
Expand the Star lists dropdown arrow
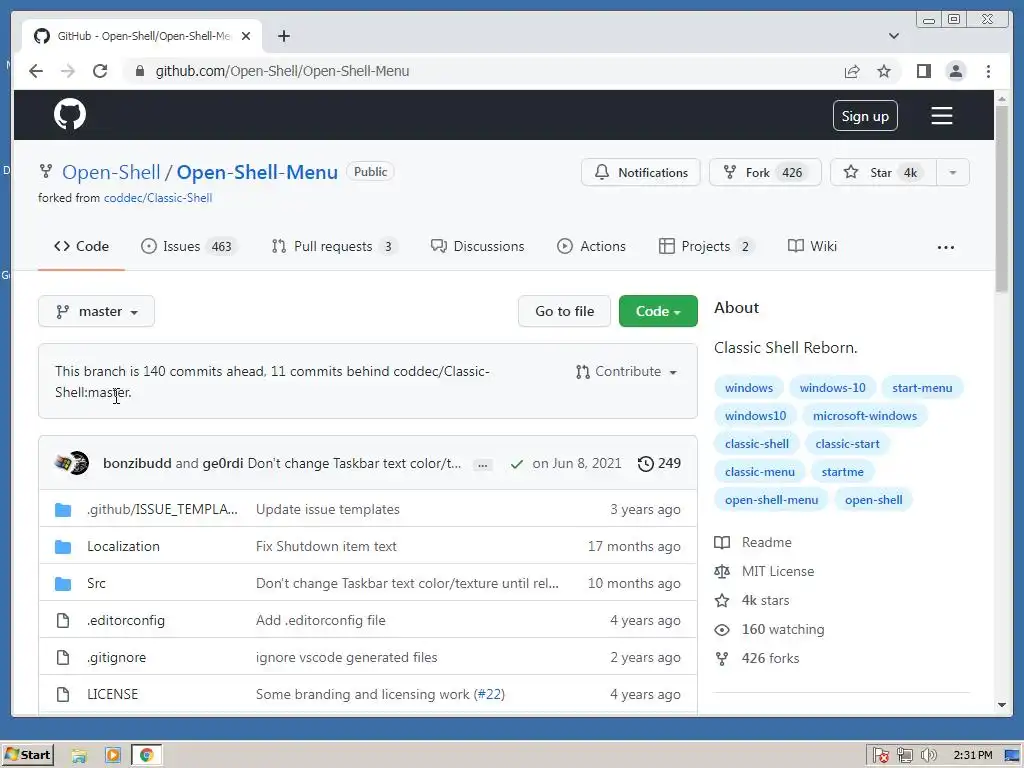pos(953,172)
